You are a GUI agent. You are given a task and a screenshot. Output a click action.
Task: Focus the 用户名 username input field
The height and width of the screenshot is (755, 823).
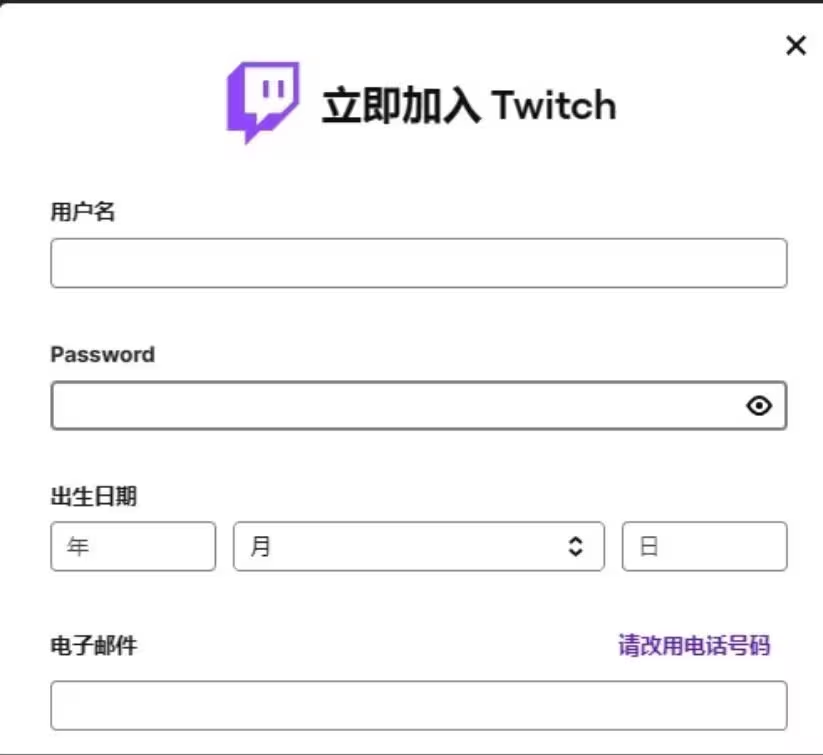(x=419, y=263)
